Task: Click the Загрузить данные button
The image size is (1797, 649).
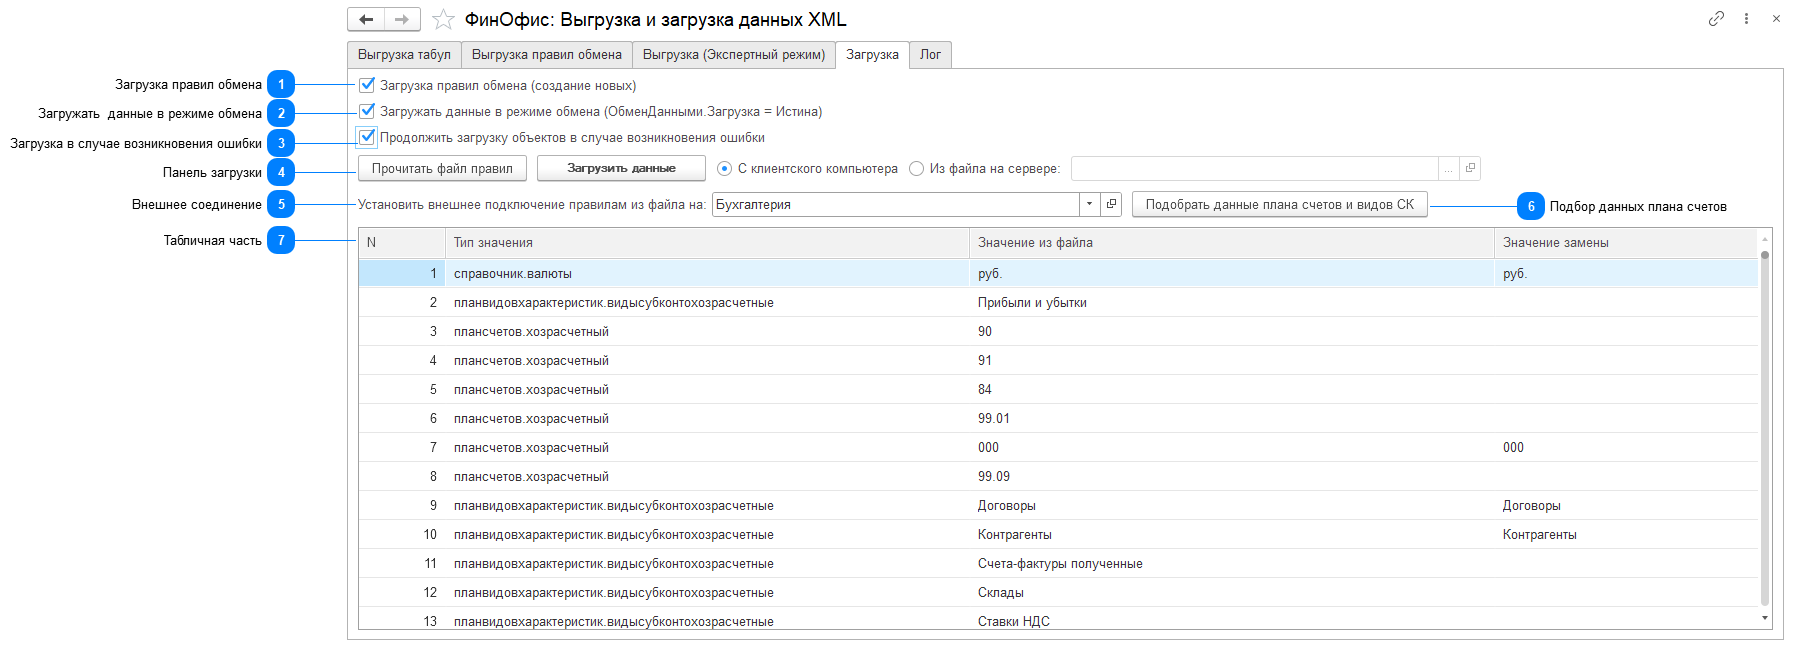Action: (x=621, y=169)
